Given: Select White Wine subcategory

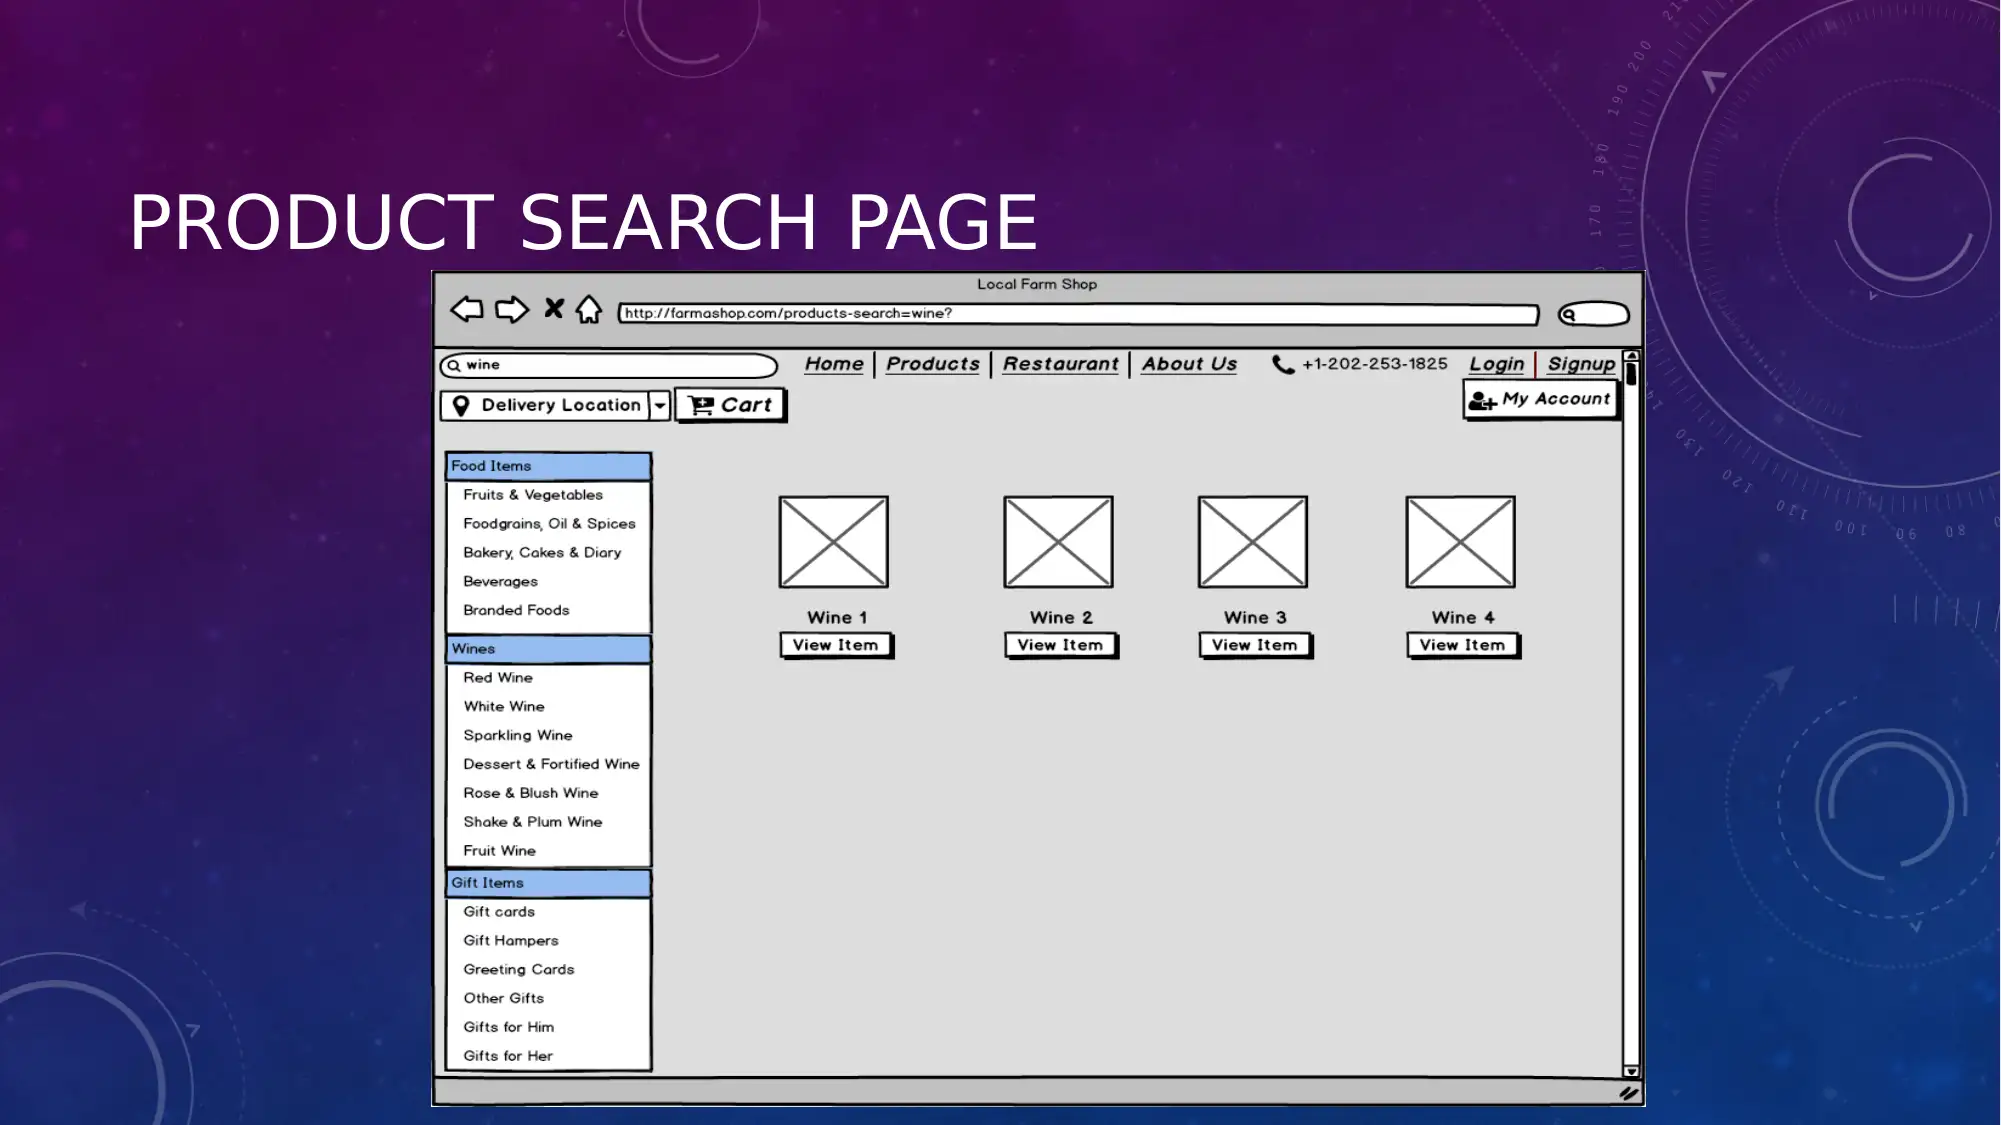Looking at the screenshot, I should point(504,707).
